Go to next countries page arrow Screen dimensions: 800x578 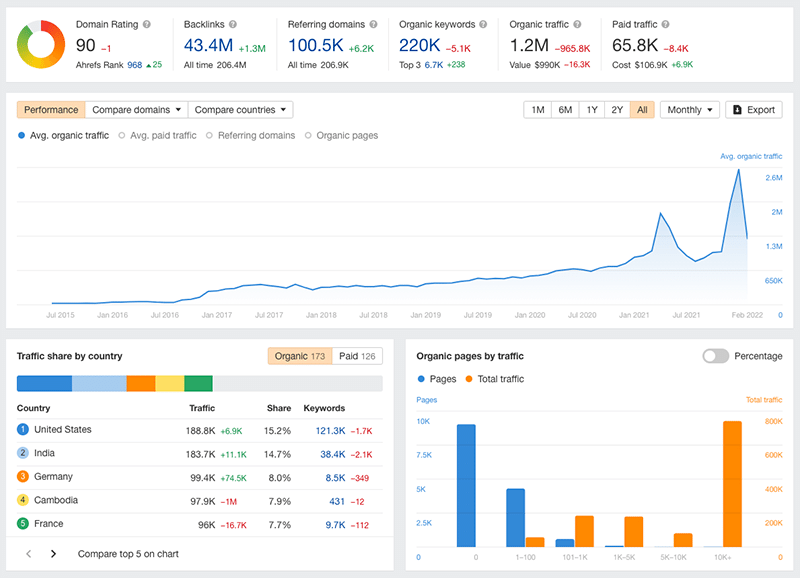(x=53, y=554)
